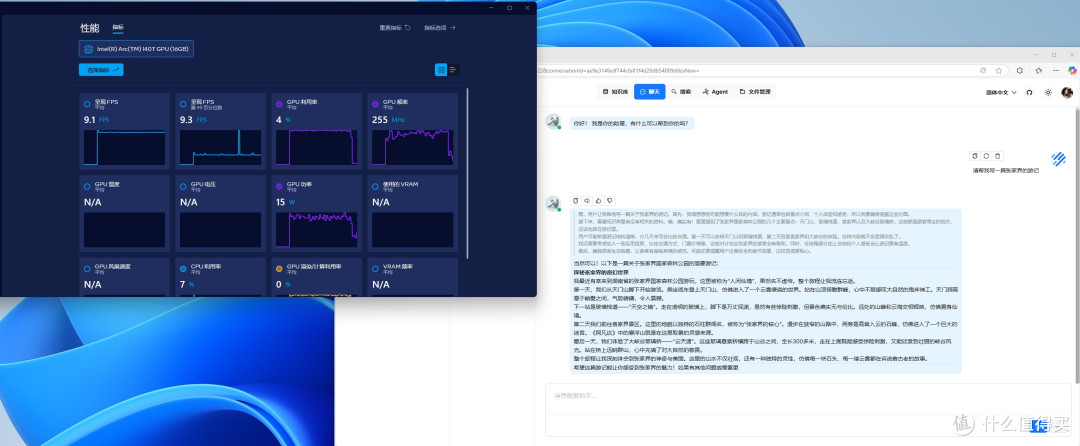Toggle the 呈现 FPS 99th percentile metric circle
Viewport: 1080px width, 446px height.
pos(183,104)
